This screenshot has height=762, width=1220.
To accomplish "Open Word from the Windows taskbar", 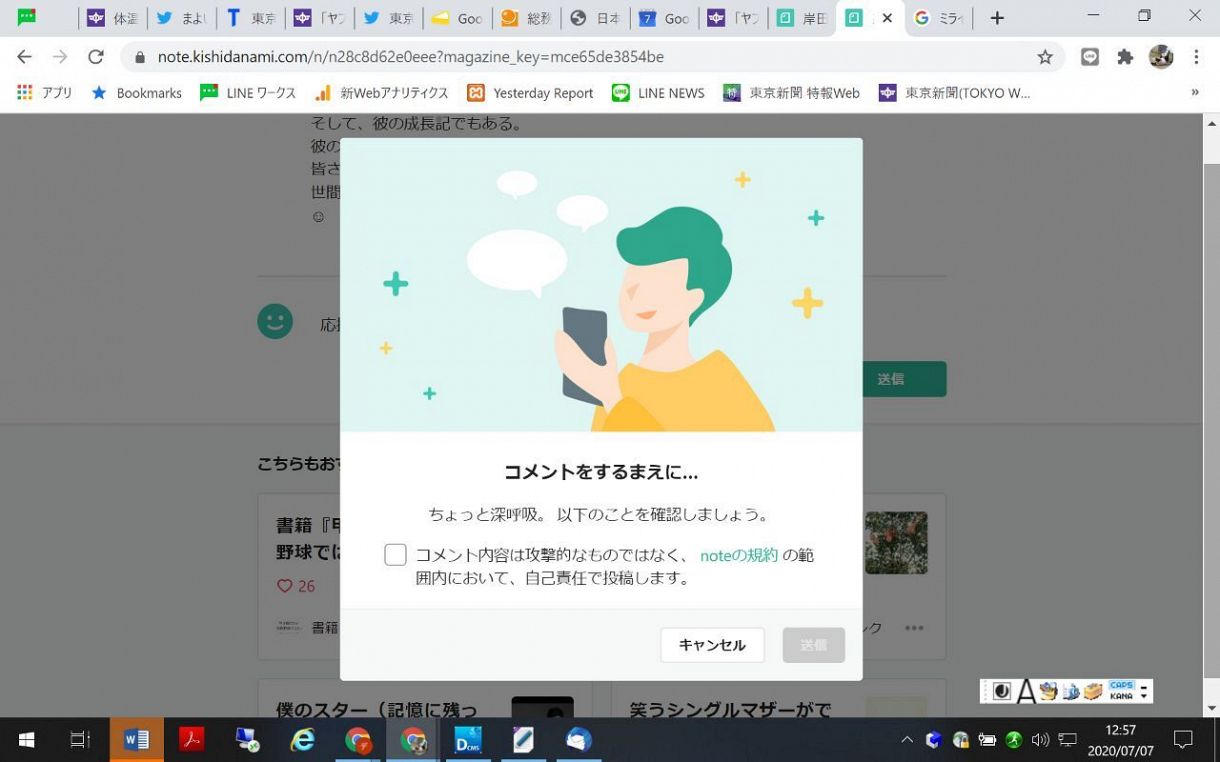I will point(136,740).
